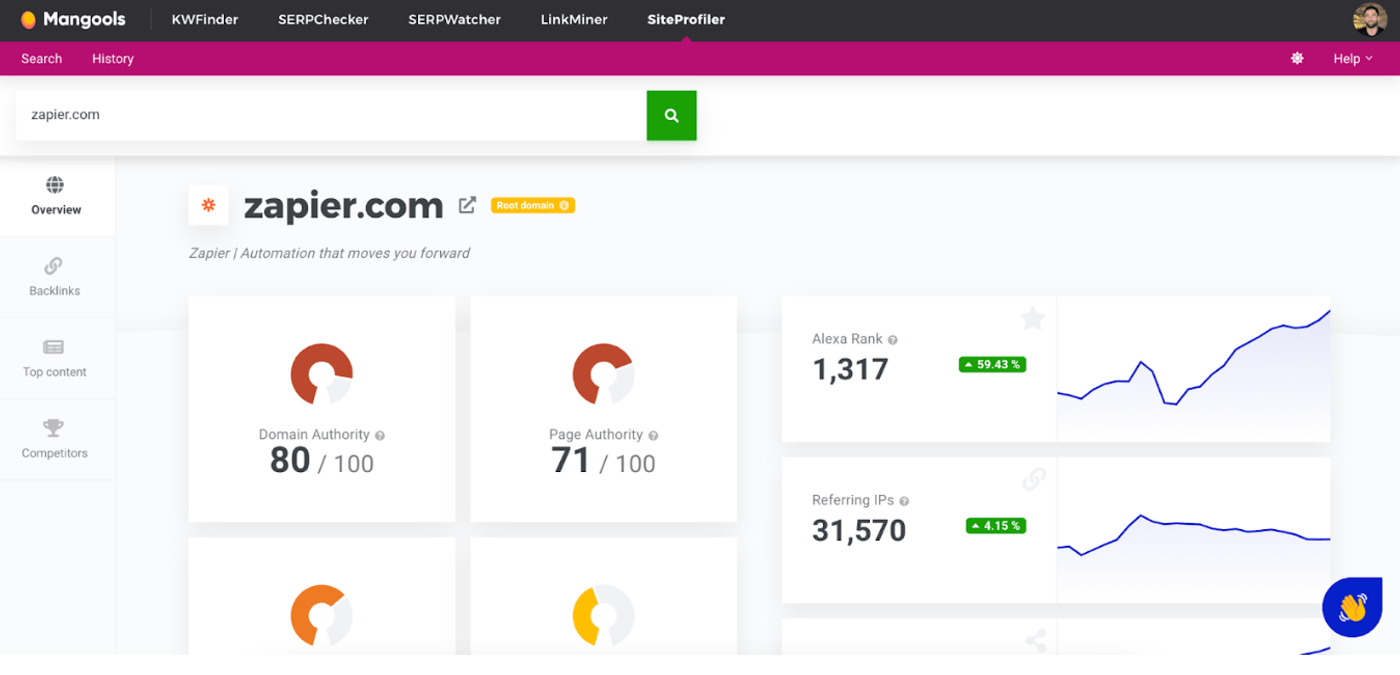Click the yellow donut chart
This screenshot has width=1400, height=675.
603,615
